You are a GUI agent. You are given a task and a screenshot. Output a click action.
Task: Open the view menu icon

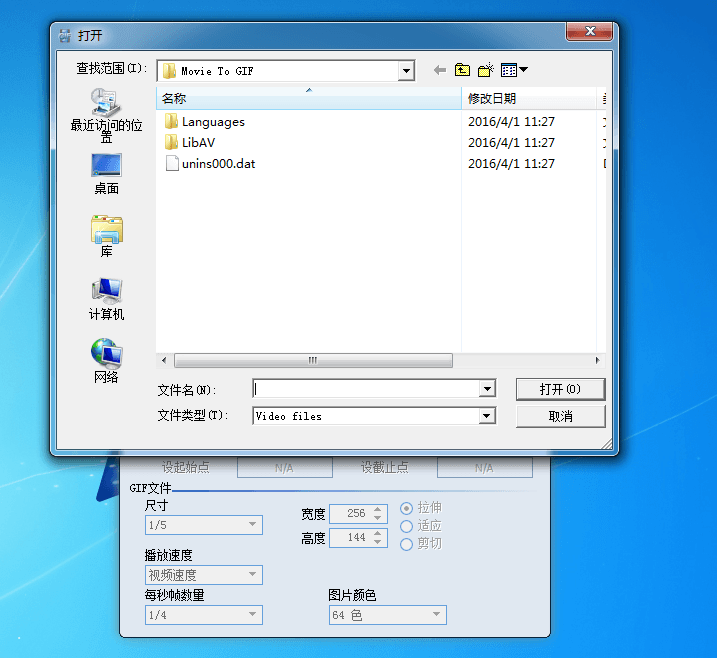(514, 70)
